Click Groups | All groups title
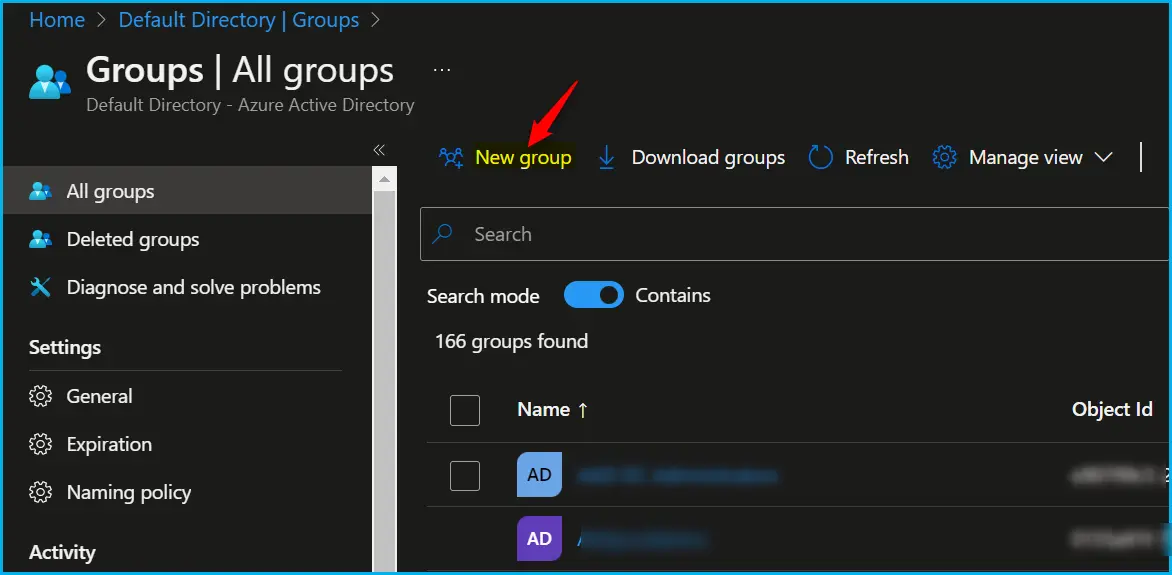Image resolution: width=1172 pixels, height=575 pixels. point(240,70)
